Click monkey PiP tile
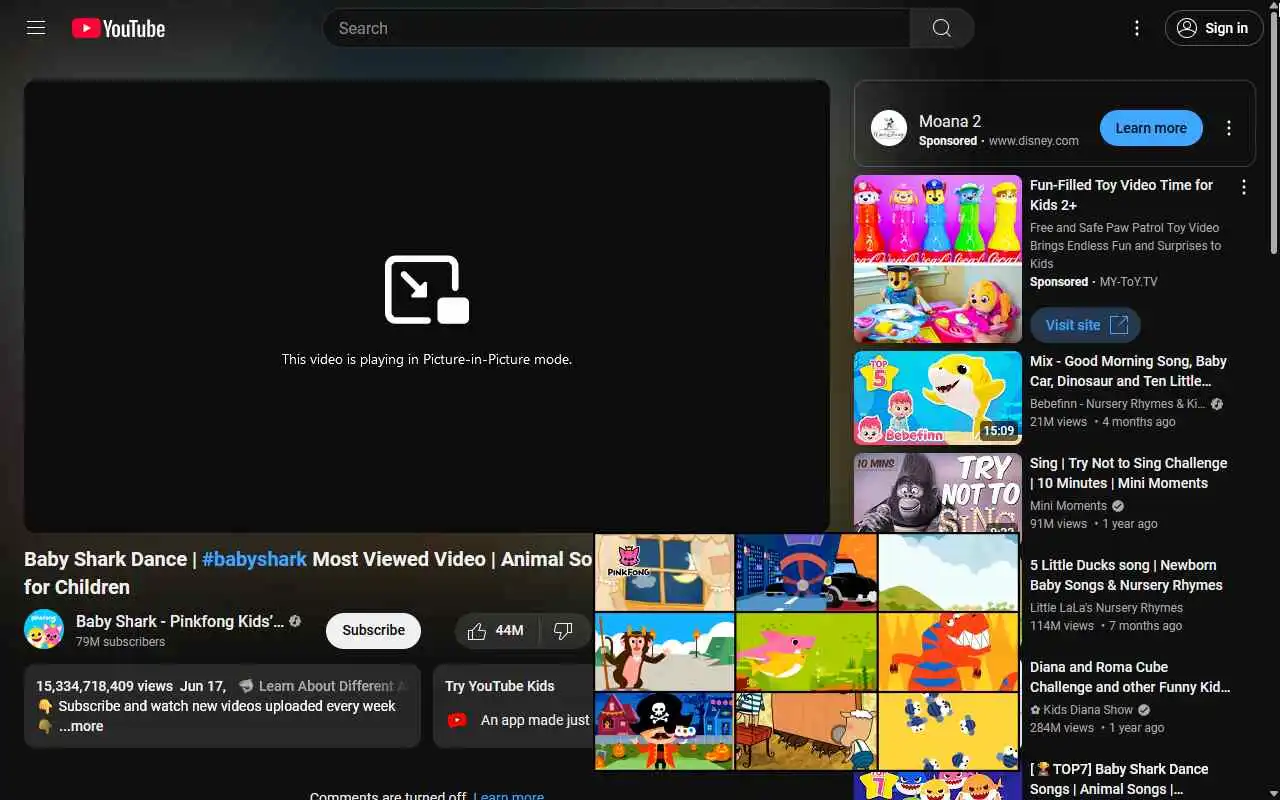The width and height of the screenshot is (1280, 800). 665,652
